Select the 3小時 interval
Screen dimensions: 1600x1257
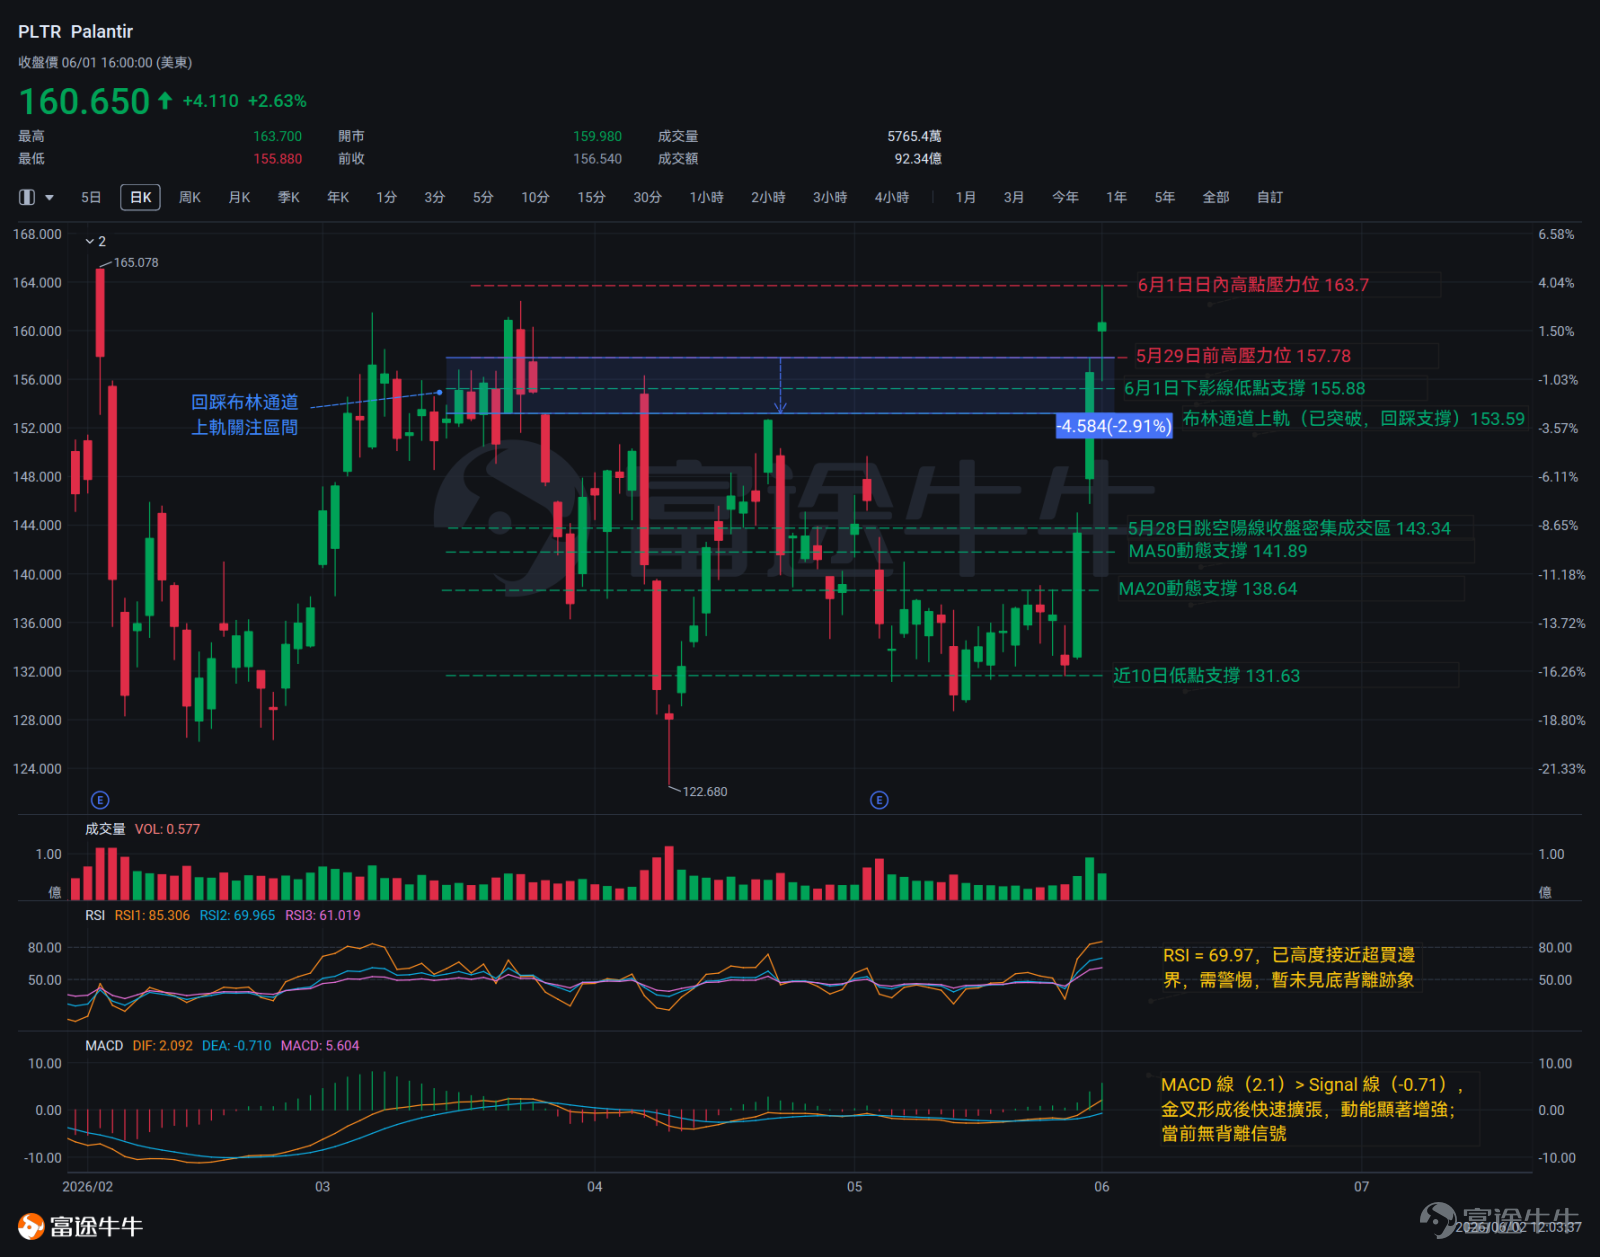[x=830, y=197]
